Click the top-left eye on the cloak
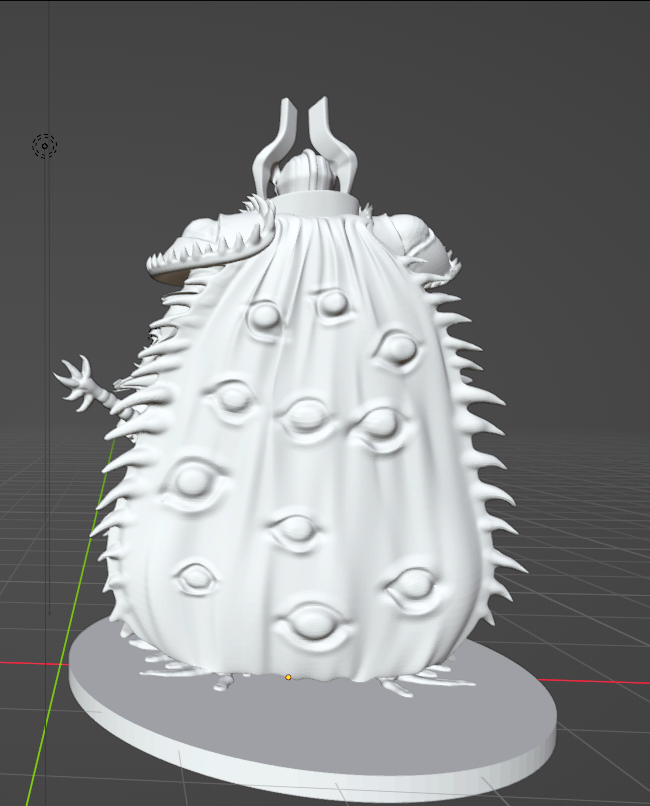Image resolution: width=650 pixels, height=806 pixels. click(x=264, y=318)
